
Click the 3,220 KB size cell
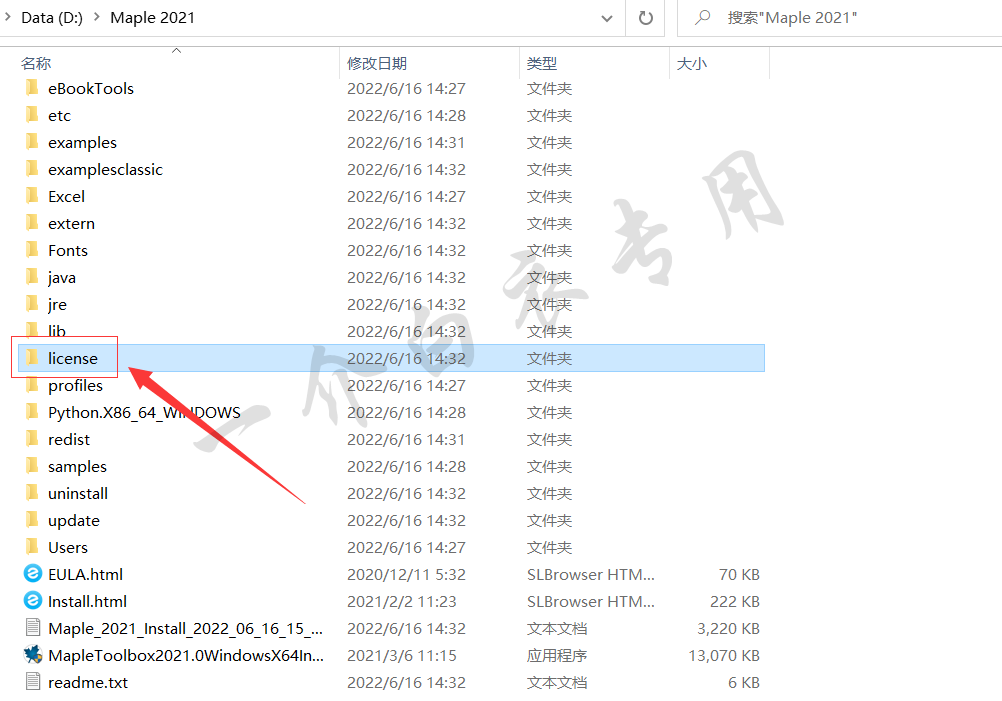click(728, 629)
